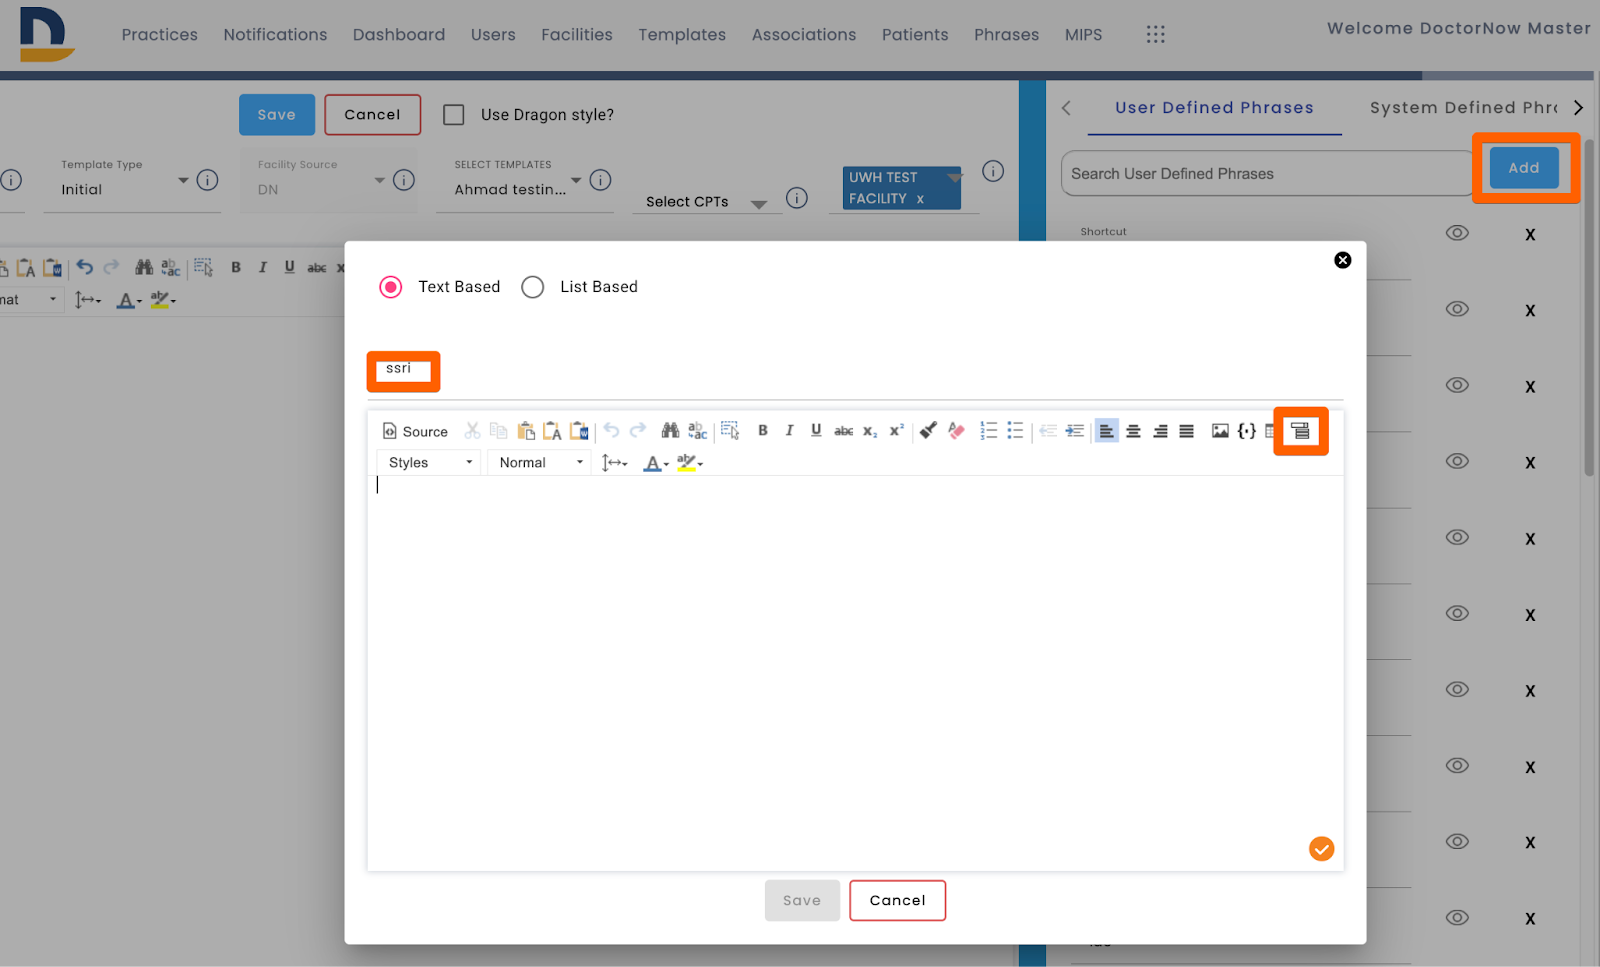Increase indent in the phrase editor toolbar

pyautogui.click(x=1075, y=431)
